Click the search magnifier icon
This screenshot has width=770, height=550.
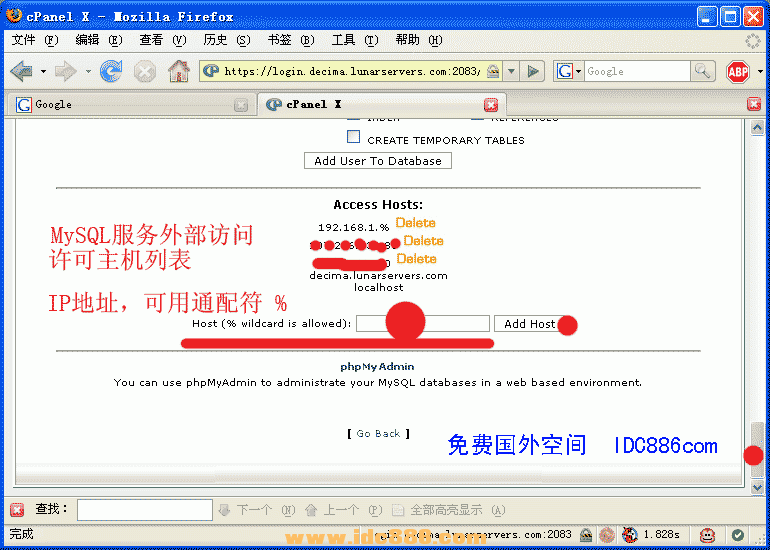[703, 71]
